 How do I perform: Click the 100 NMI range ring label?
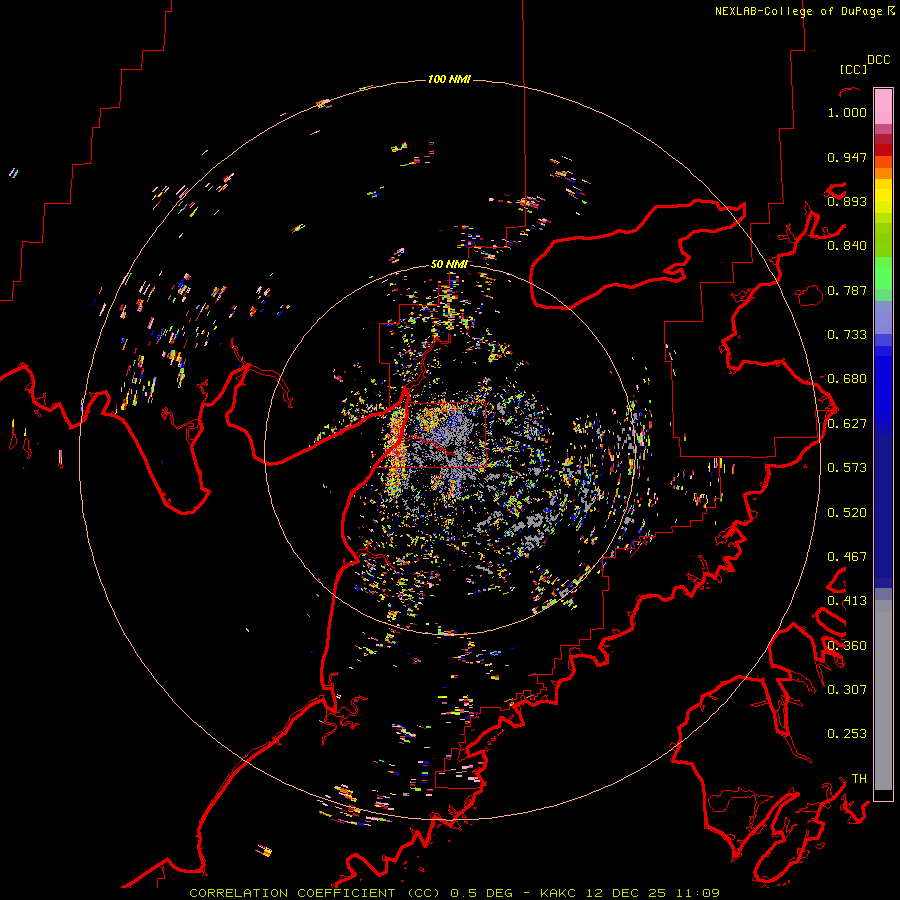click(449, 79)
